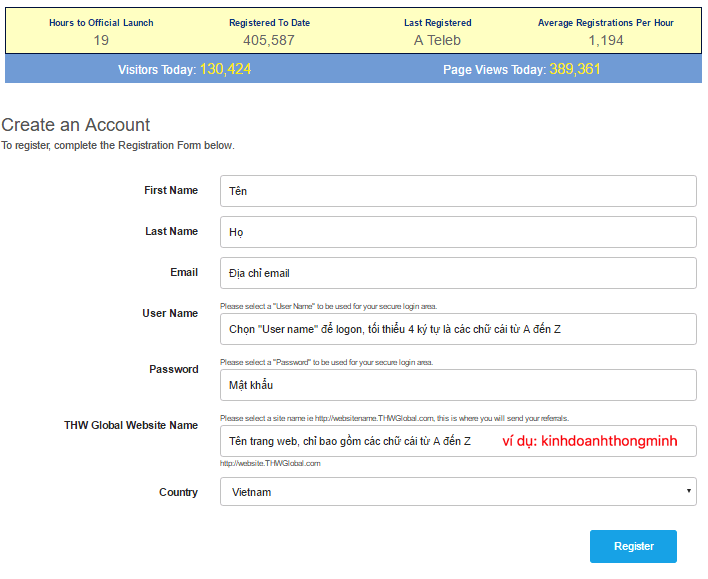Open the Country dropdown showing Vietnam
The width and height of the screenshot is (708, 579).
click(x=458, y=492)
